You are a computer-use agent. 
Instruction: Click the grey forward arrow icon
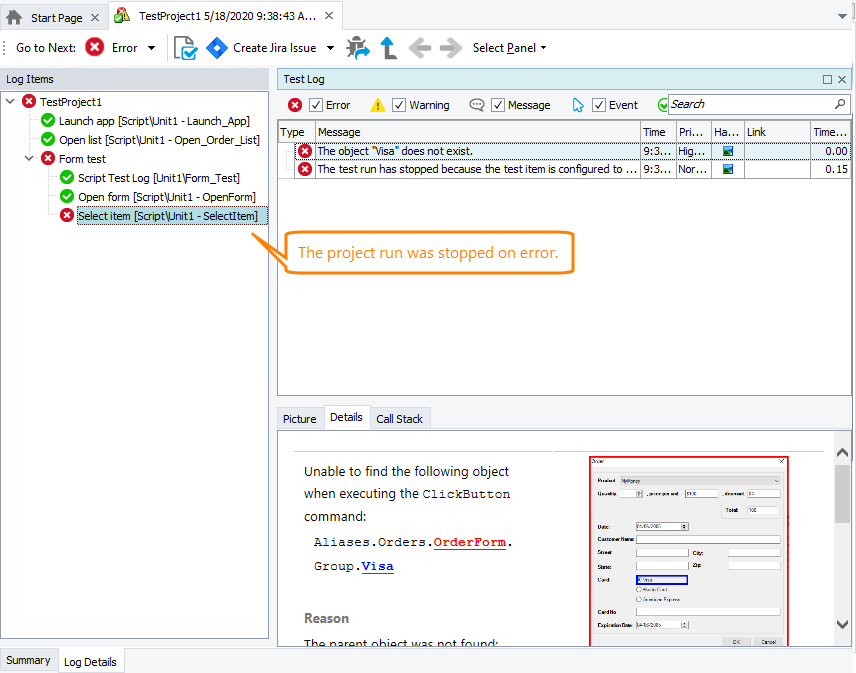click(450, 48)
